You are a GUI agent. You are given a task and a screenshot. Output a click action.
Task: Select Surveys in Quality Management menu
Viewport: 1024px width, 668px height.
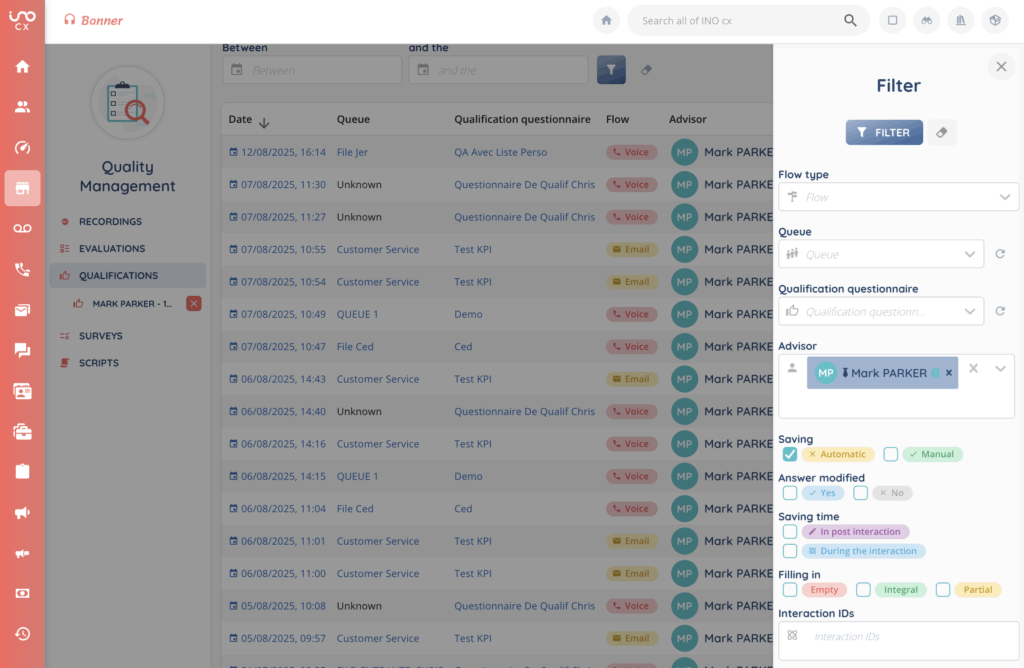[x=100, y=336]
